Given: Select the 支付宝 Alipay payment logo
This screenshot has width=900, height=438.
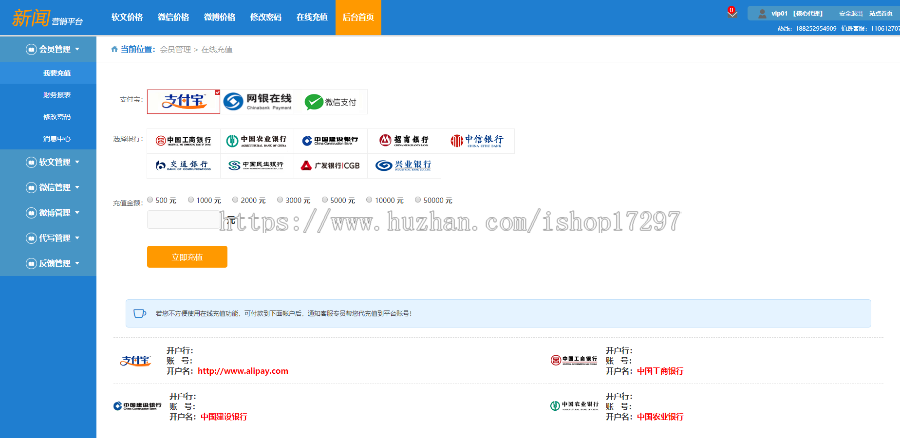Looking at the screenshot, I should tap(184, 102).
